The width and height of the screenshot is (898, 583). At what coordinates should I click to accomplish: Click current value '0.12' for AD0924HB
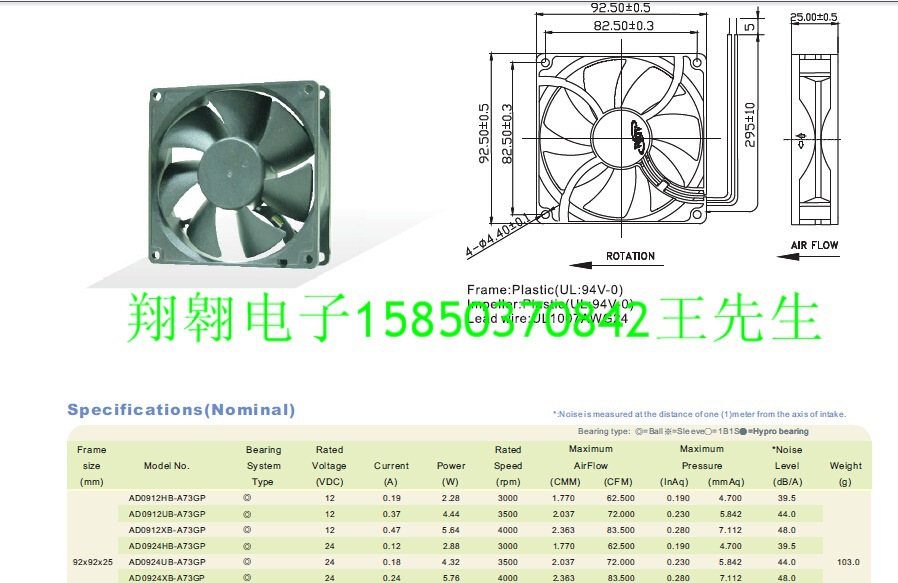tap(392, 546)
